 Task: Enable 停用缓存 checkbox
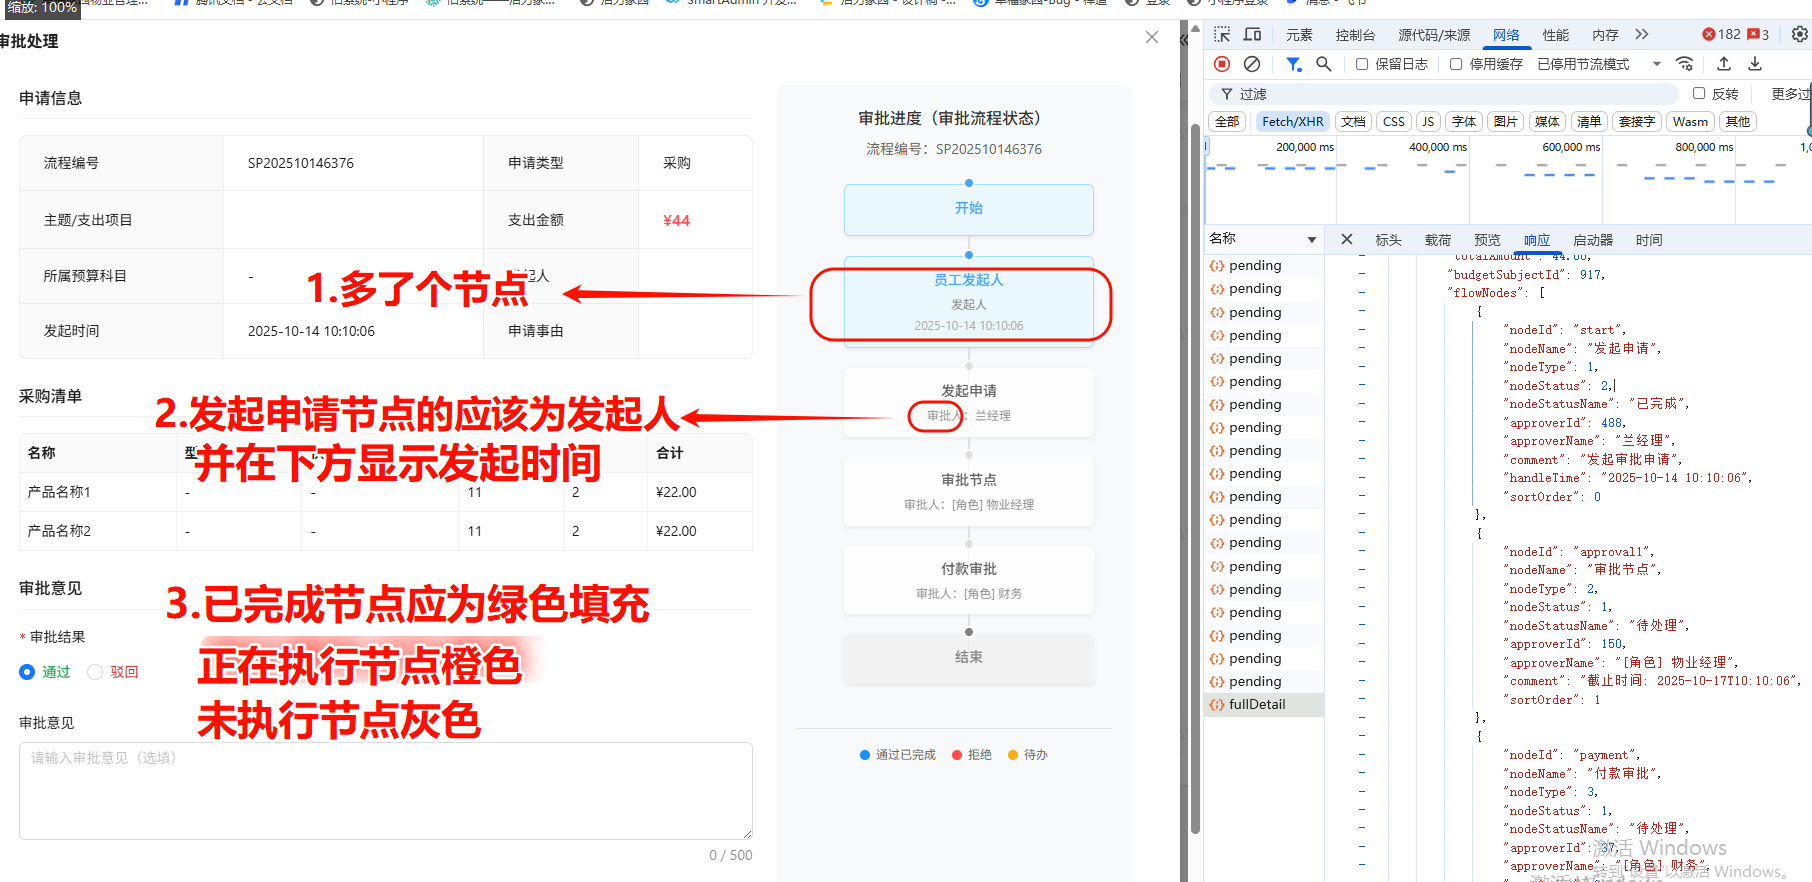1456,64
